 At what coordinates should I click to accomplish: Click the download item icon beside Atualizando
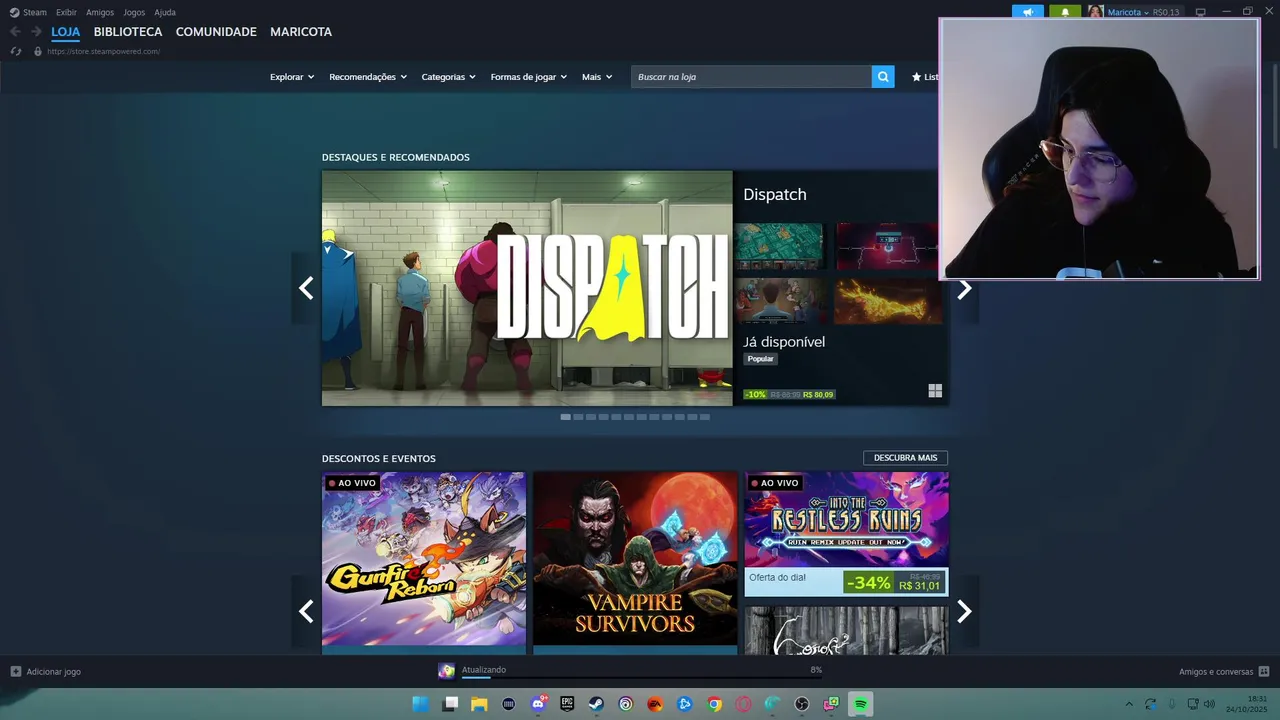pos(446,671)
